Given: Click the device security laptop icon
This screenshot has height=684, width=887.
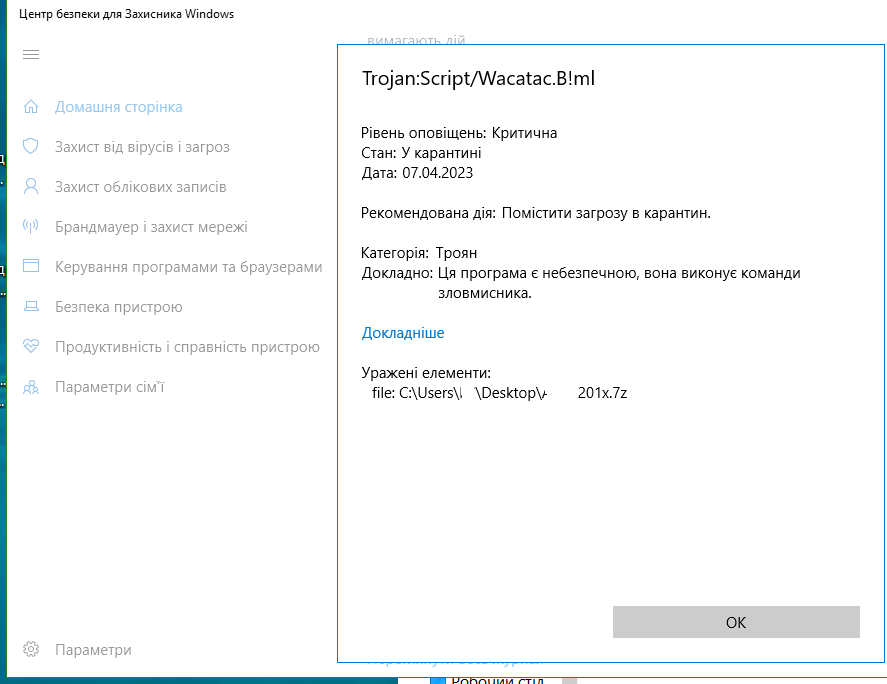Looking at the screenshot, I should [31, 307].
